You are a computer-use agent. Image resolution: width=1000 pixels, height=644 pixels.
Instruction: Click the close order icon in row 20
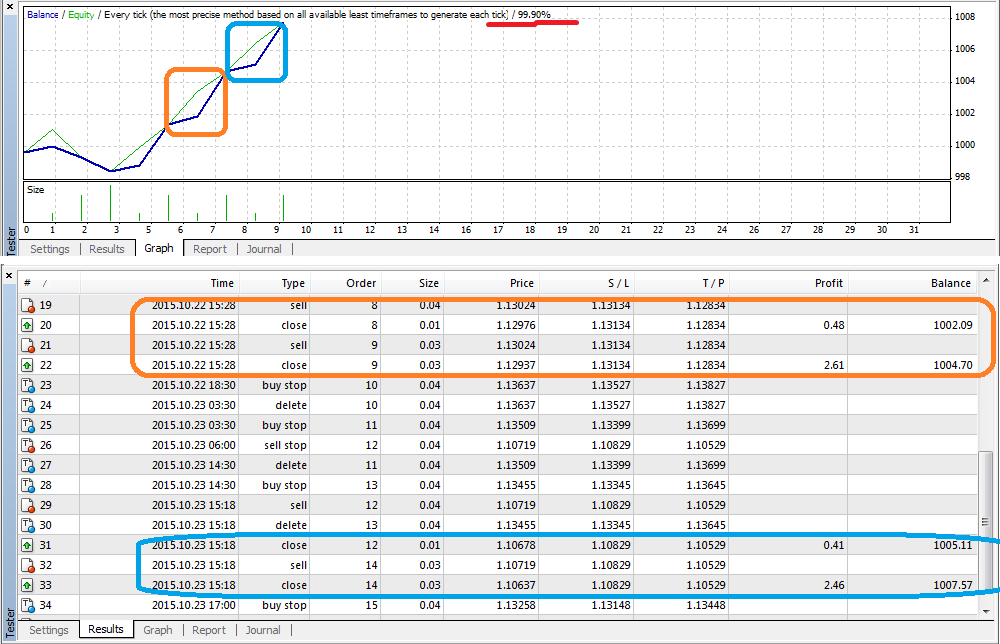(29, 325)
